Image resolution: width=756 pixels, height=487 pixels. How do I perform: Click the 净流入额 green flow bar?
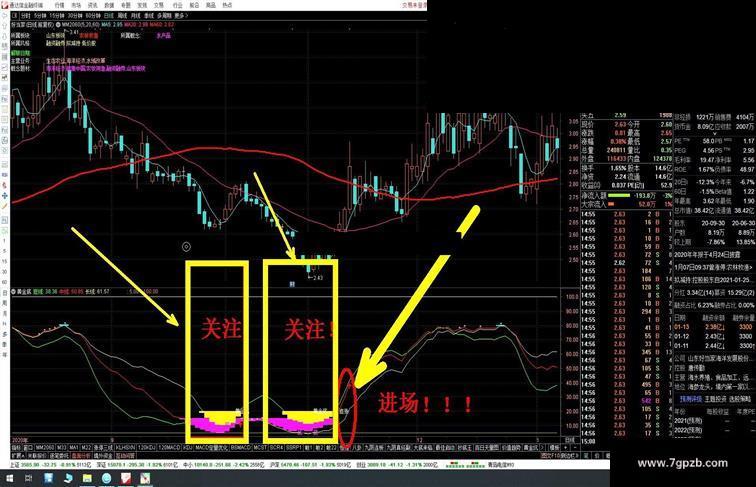tap(619, 195)
